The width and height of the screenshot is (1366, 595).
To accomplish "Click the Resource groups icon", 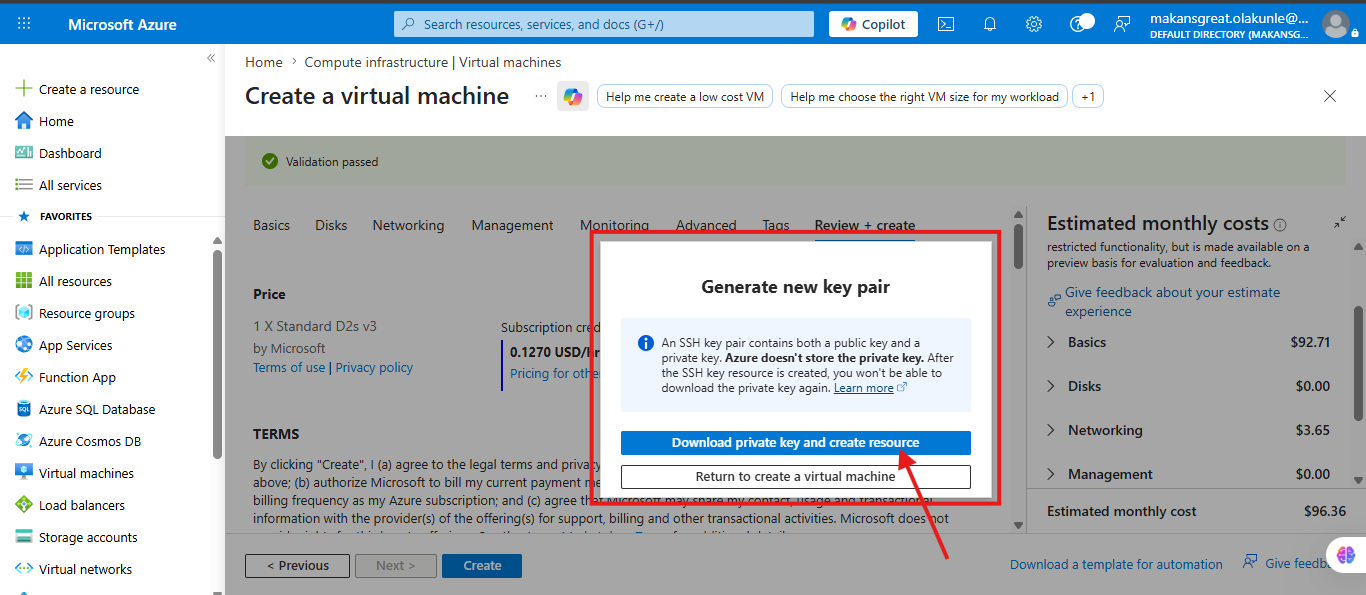I will tap(24, 313).
